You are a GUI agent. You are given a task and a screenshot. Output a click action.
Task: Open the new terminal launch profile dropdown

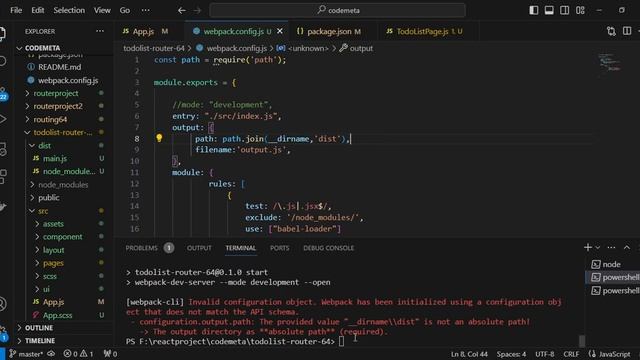pyautogui.click(x=598, y=247)
